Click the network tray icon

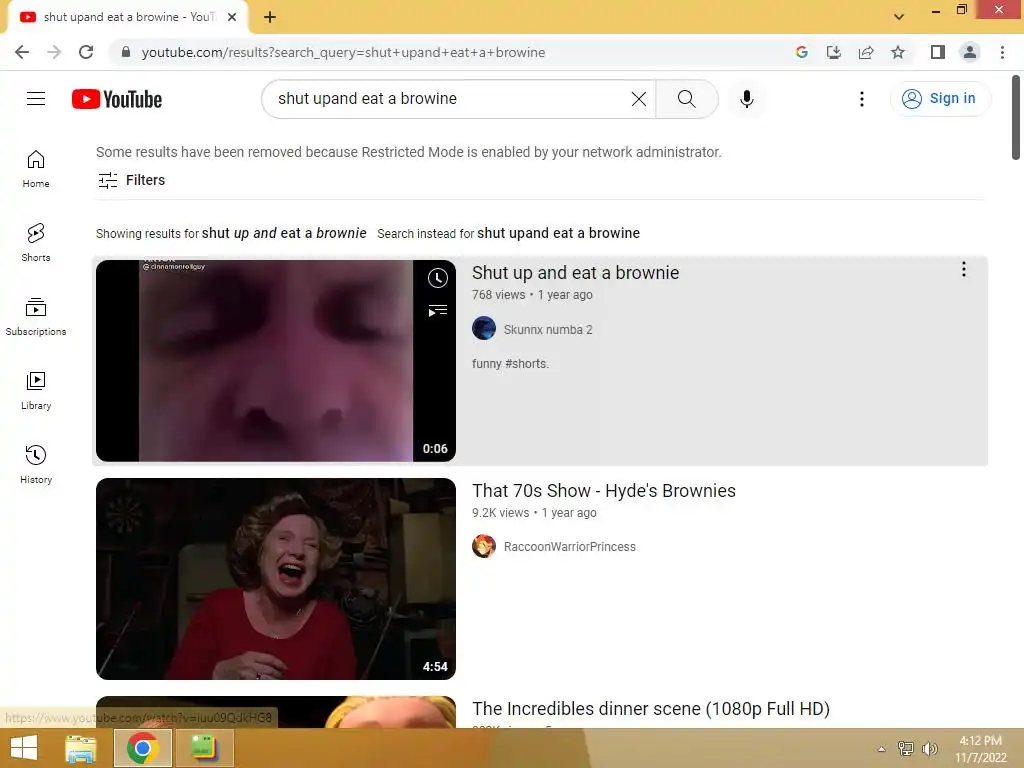click(905, 748)
